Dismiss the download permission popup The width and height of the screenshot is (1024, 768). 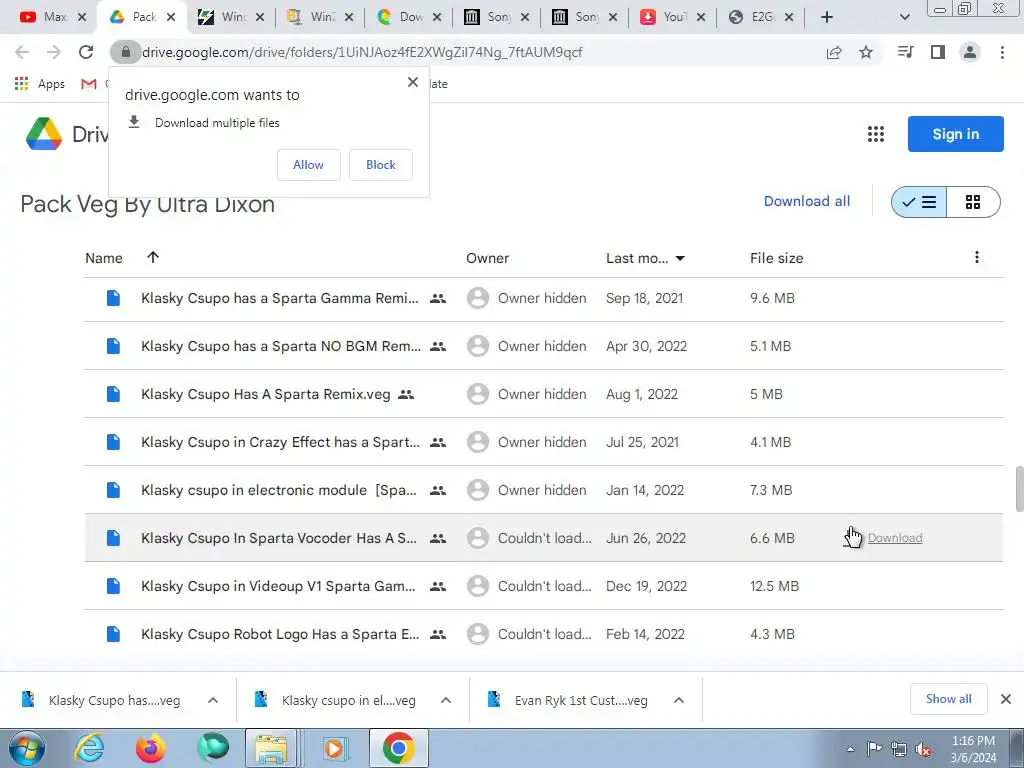413,82
